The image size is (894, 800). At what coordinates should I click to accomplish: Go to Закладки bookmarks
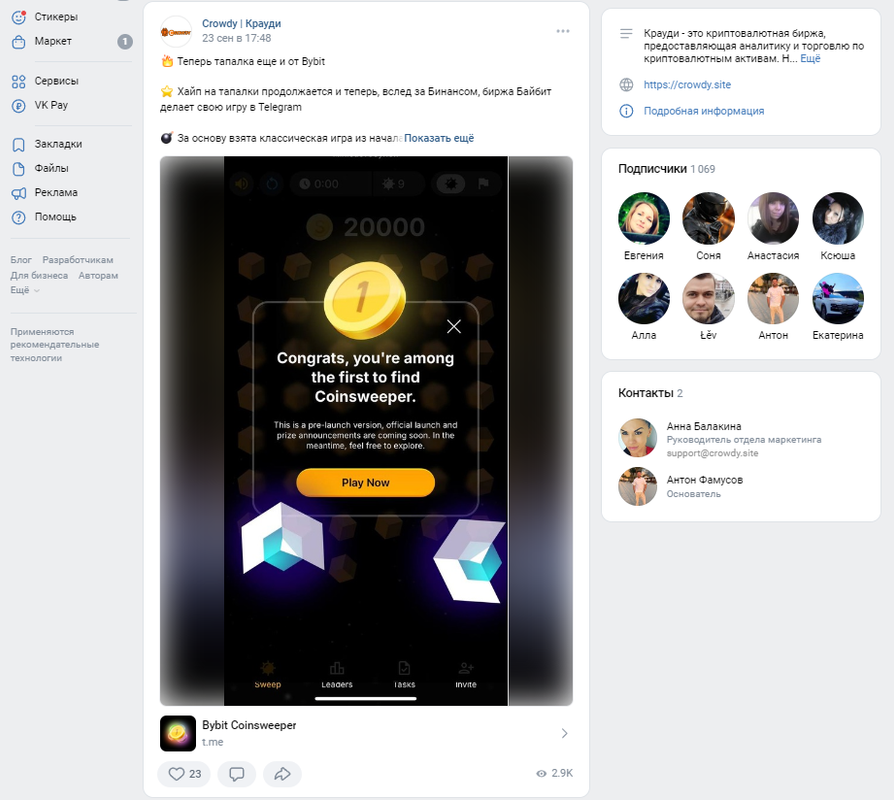[x=58, y=144]
